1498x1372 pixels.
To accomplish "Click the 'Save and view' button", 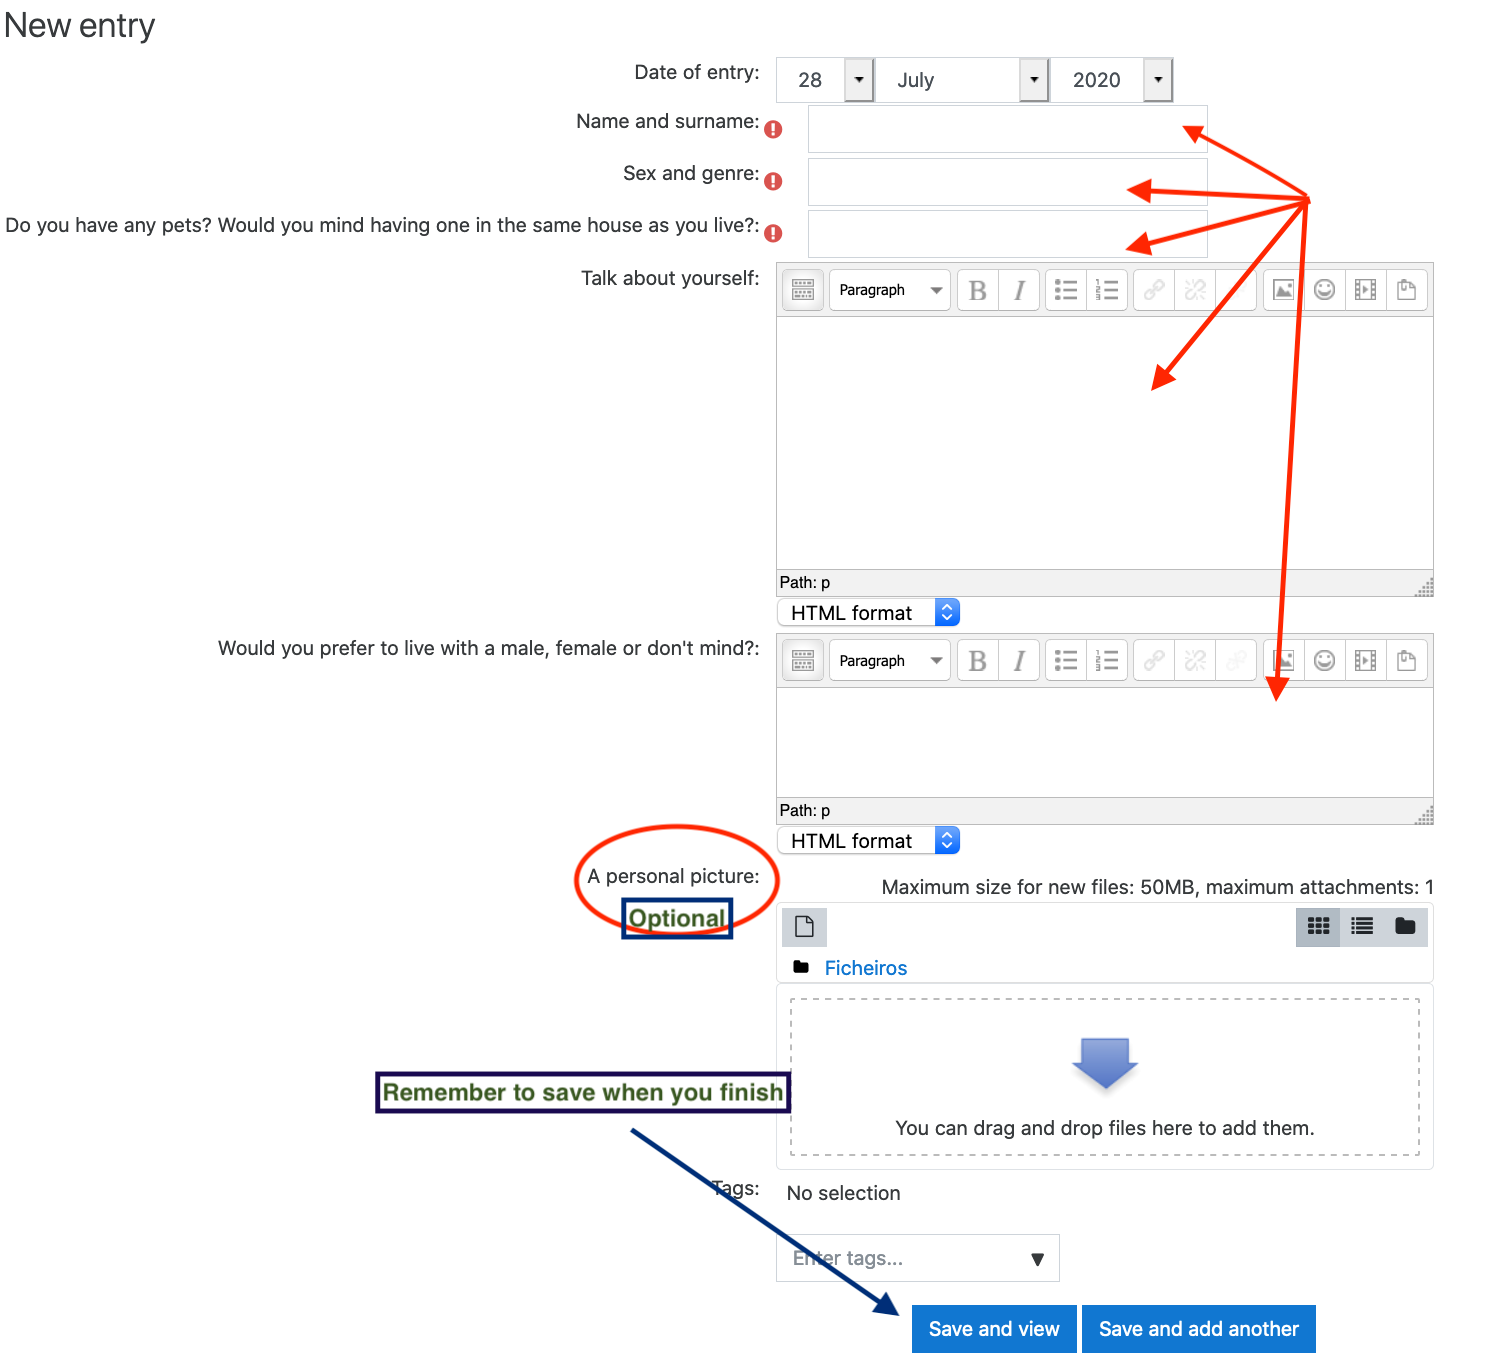I will [x=993, y=1329].
